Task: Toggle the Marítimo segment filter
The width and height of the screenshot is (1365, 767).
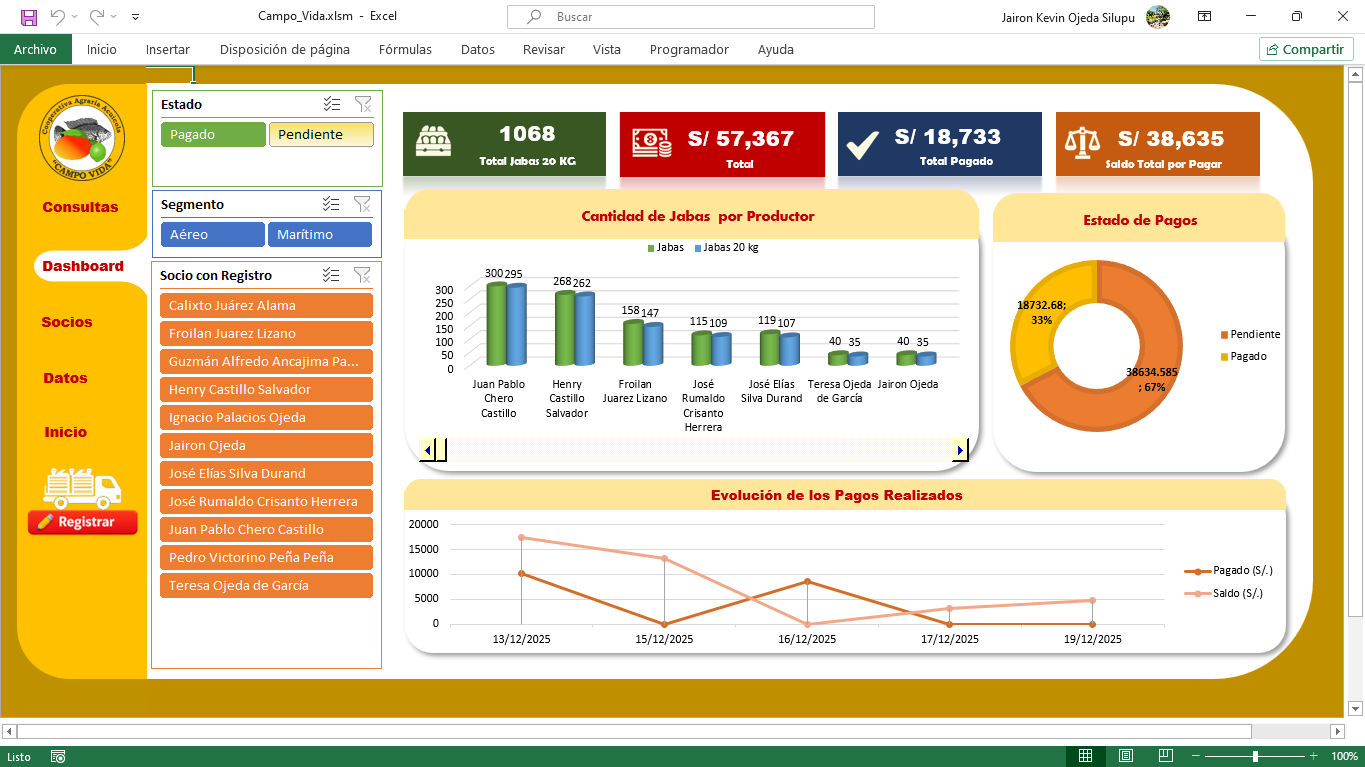Action: point(319,235)
